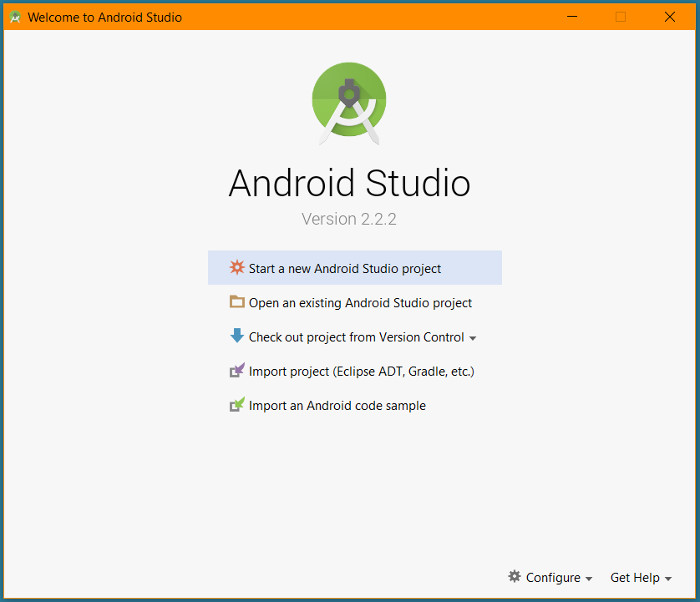This screenshot has height=602, width=700.
Task: Expand the Version Control dropdown arrow
Action: 473,339
